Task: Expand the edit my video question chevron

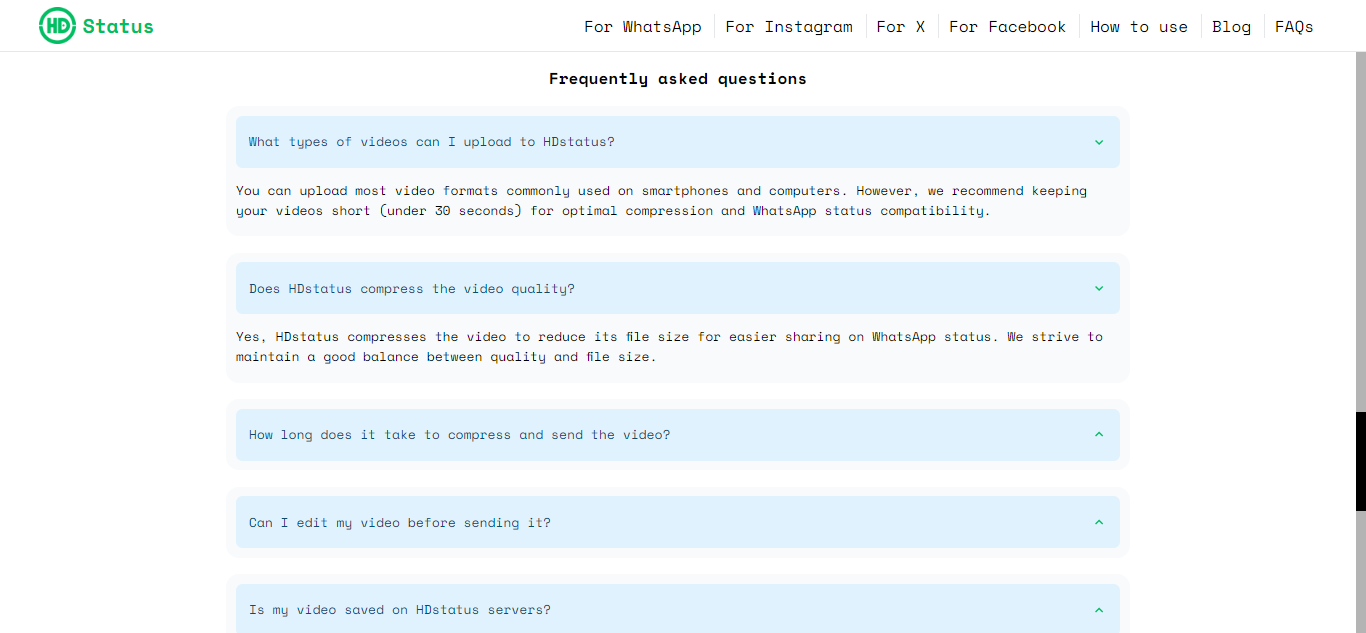Action: [x=1099, y=522]
